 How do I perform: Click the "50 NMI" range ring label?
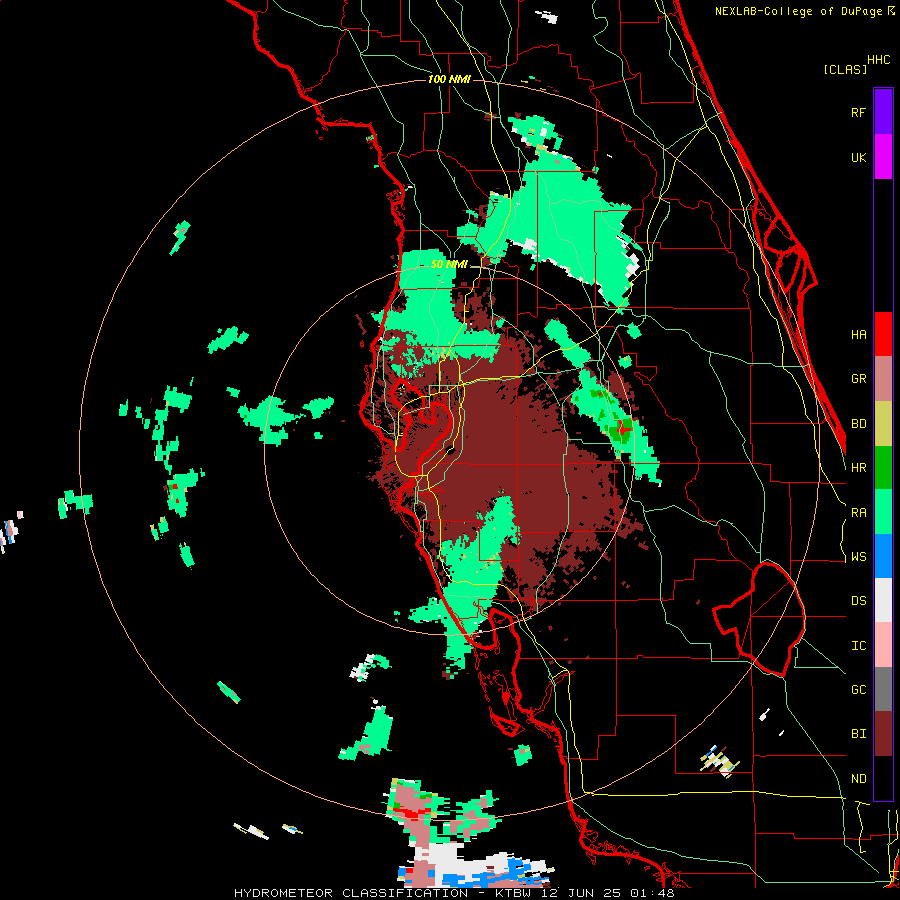click(449, 265)
